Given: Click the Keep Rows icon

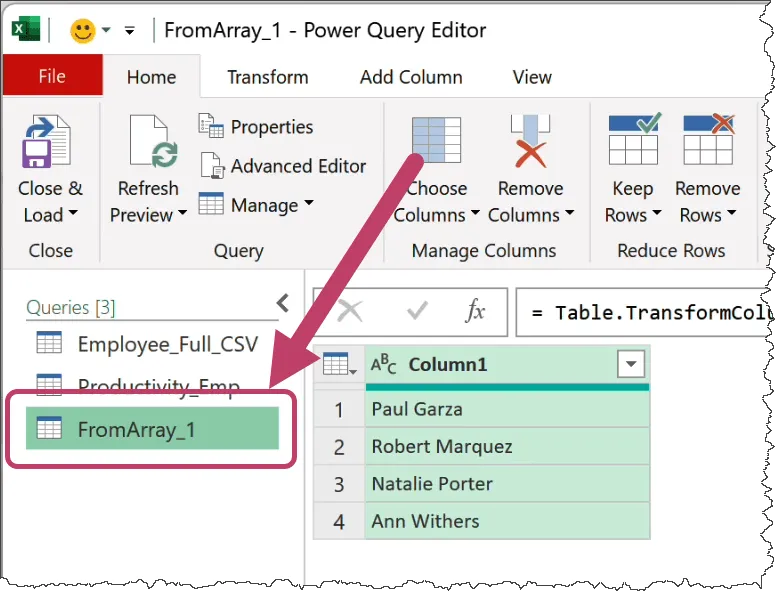Looking at the screenshot, I should 633,142.
